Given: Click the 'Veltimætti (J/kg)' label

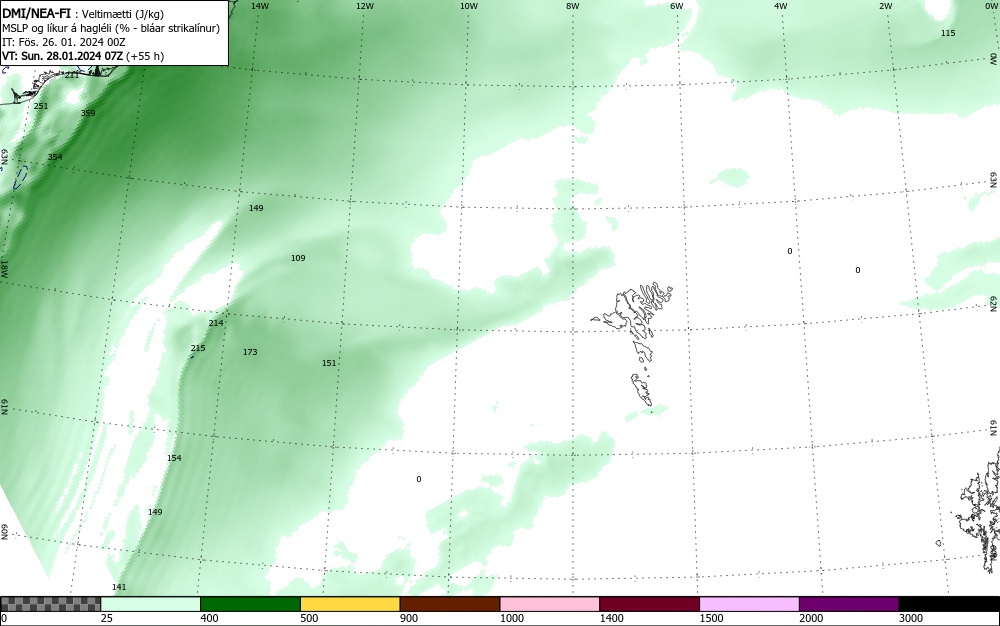Looking at the screenshot, I should (123, 14).
